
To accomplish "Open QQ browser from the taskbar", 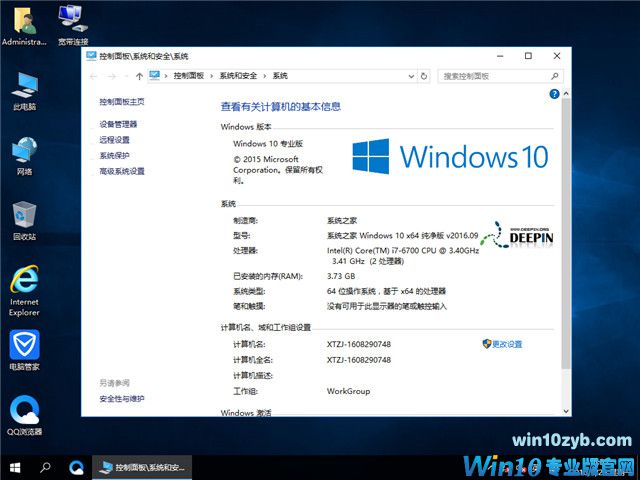I will [76, 468].
